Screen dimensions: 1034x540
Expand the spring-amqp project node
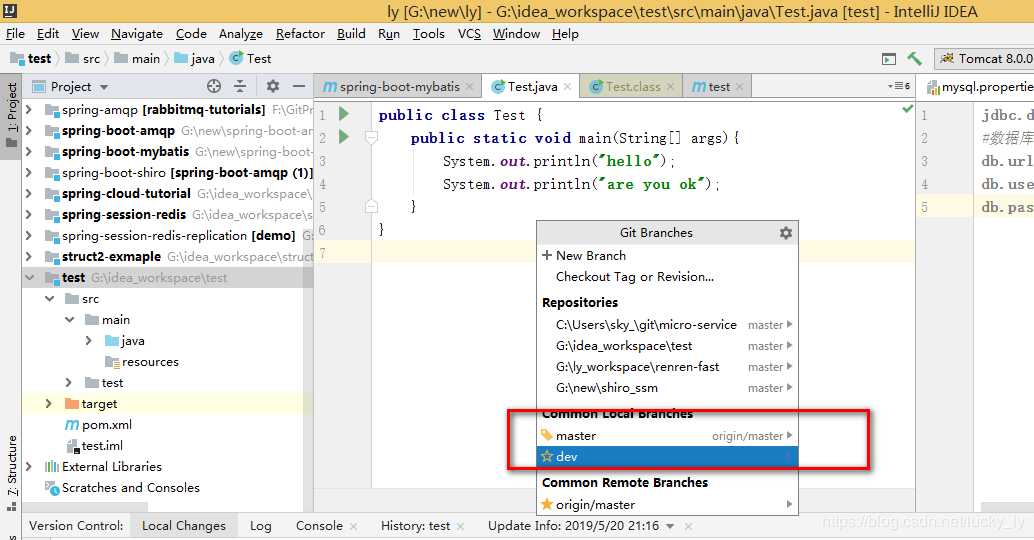(x=29, y=109)
